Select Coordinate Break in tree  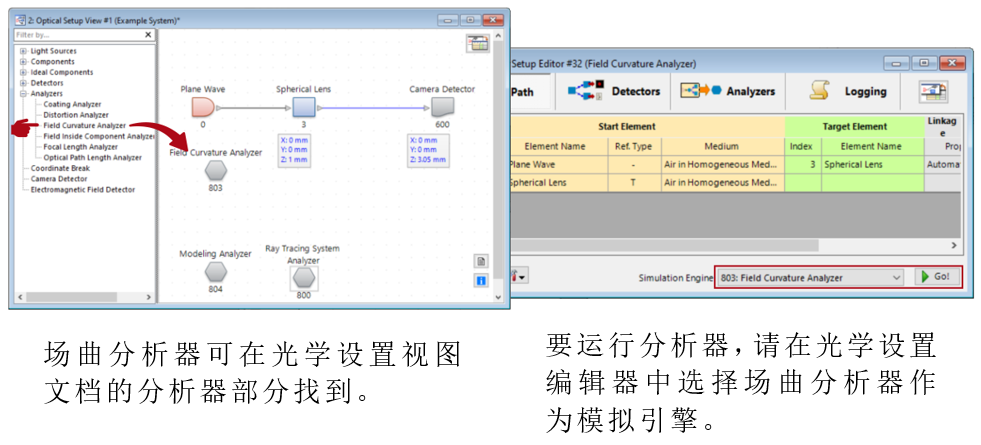click(60, 168)
